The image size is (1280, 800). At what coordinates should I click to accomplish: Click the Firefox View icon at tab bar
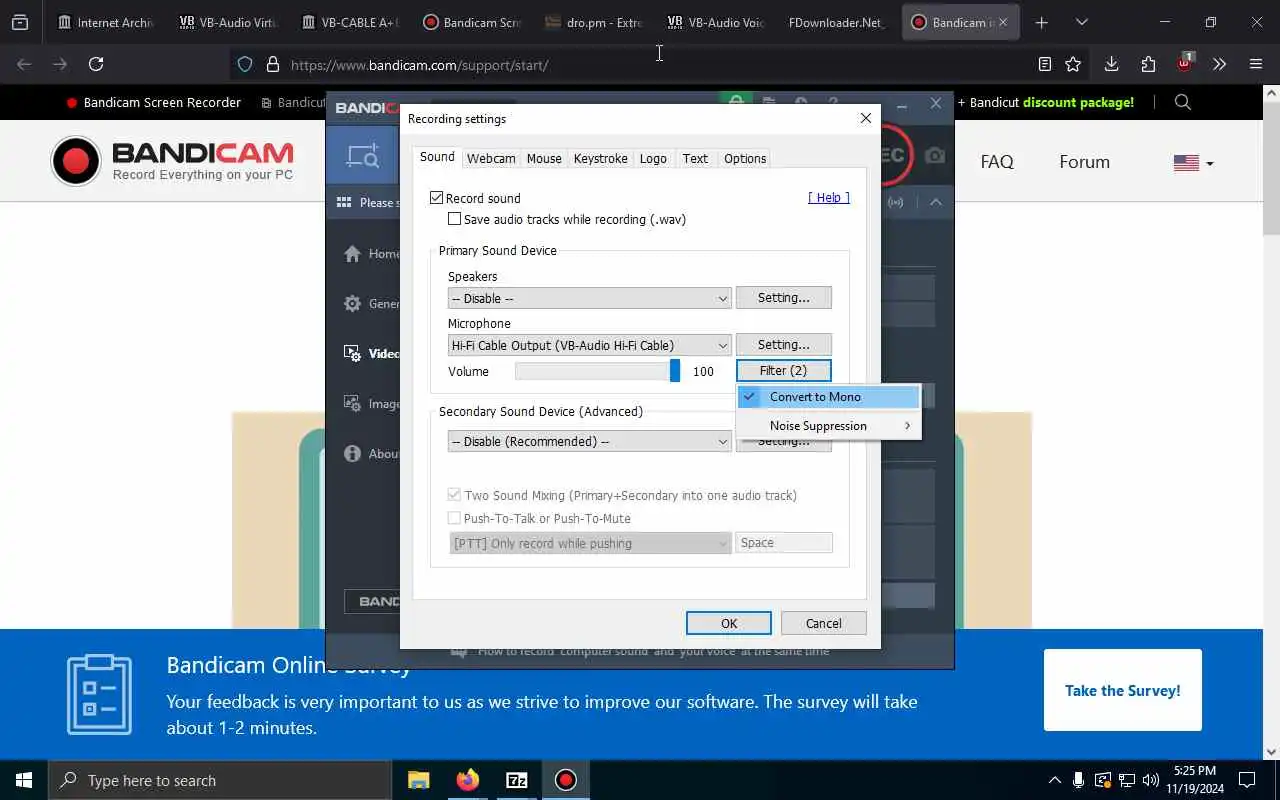point(20,22)
